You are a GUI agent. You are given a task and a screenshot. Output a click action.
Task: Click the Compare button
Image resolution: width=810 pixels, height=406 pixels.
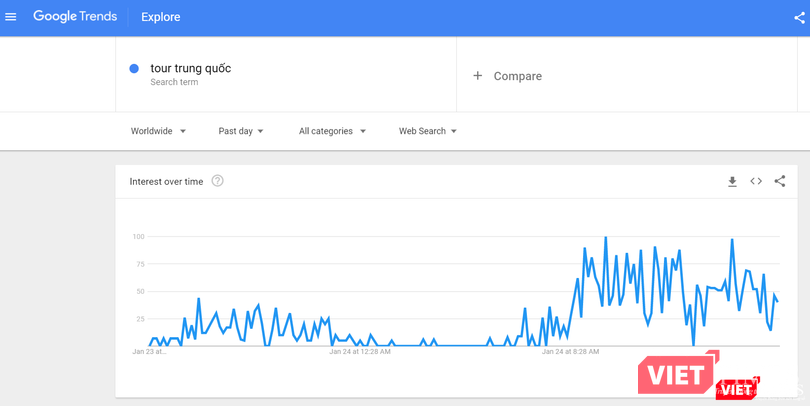coord(517,76)
